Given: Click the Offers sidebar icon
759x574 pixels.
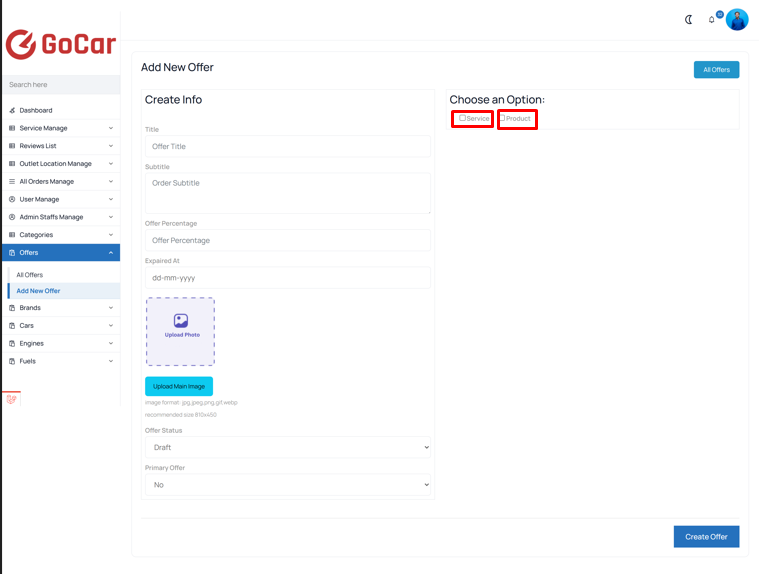Looking at the screenshot, I should 12,253.
